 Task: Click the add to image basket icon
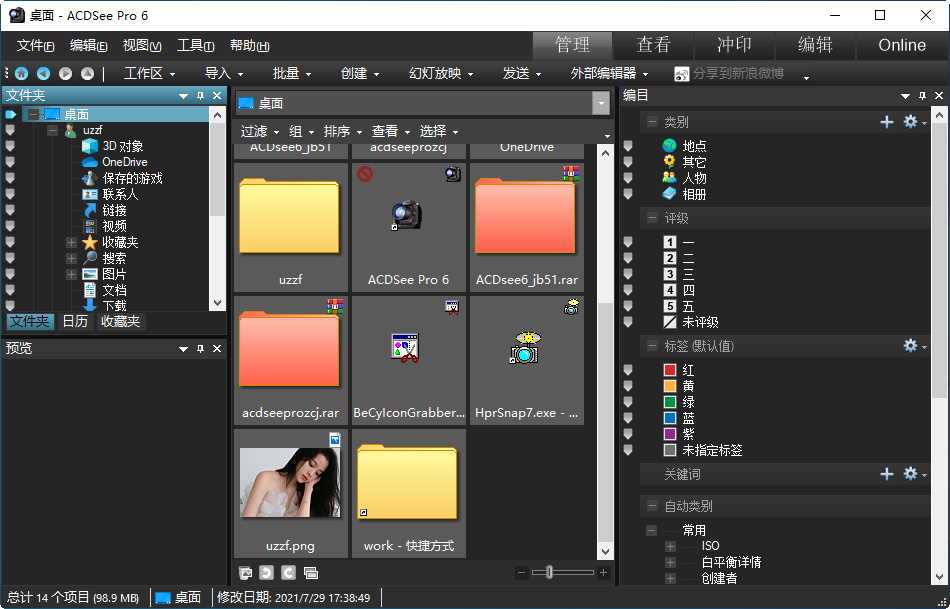pos(245,573)
